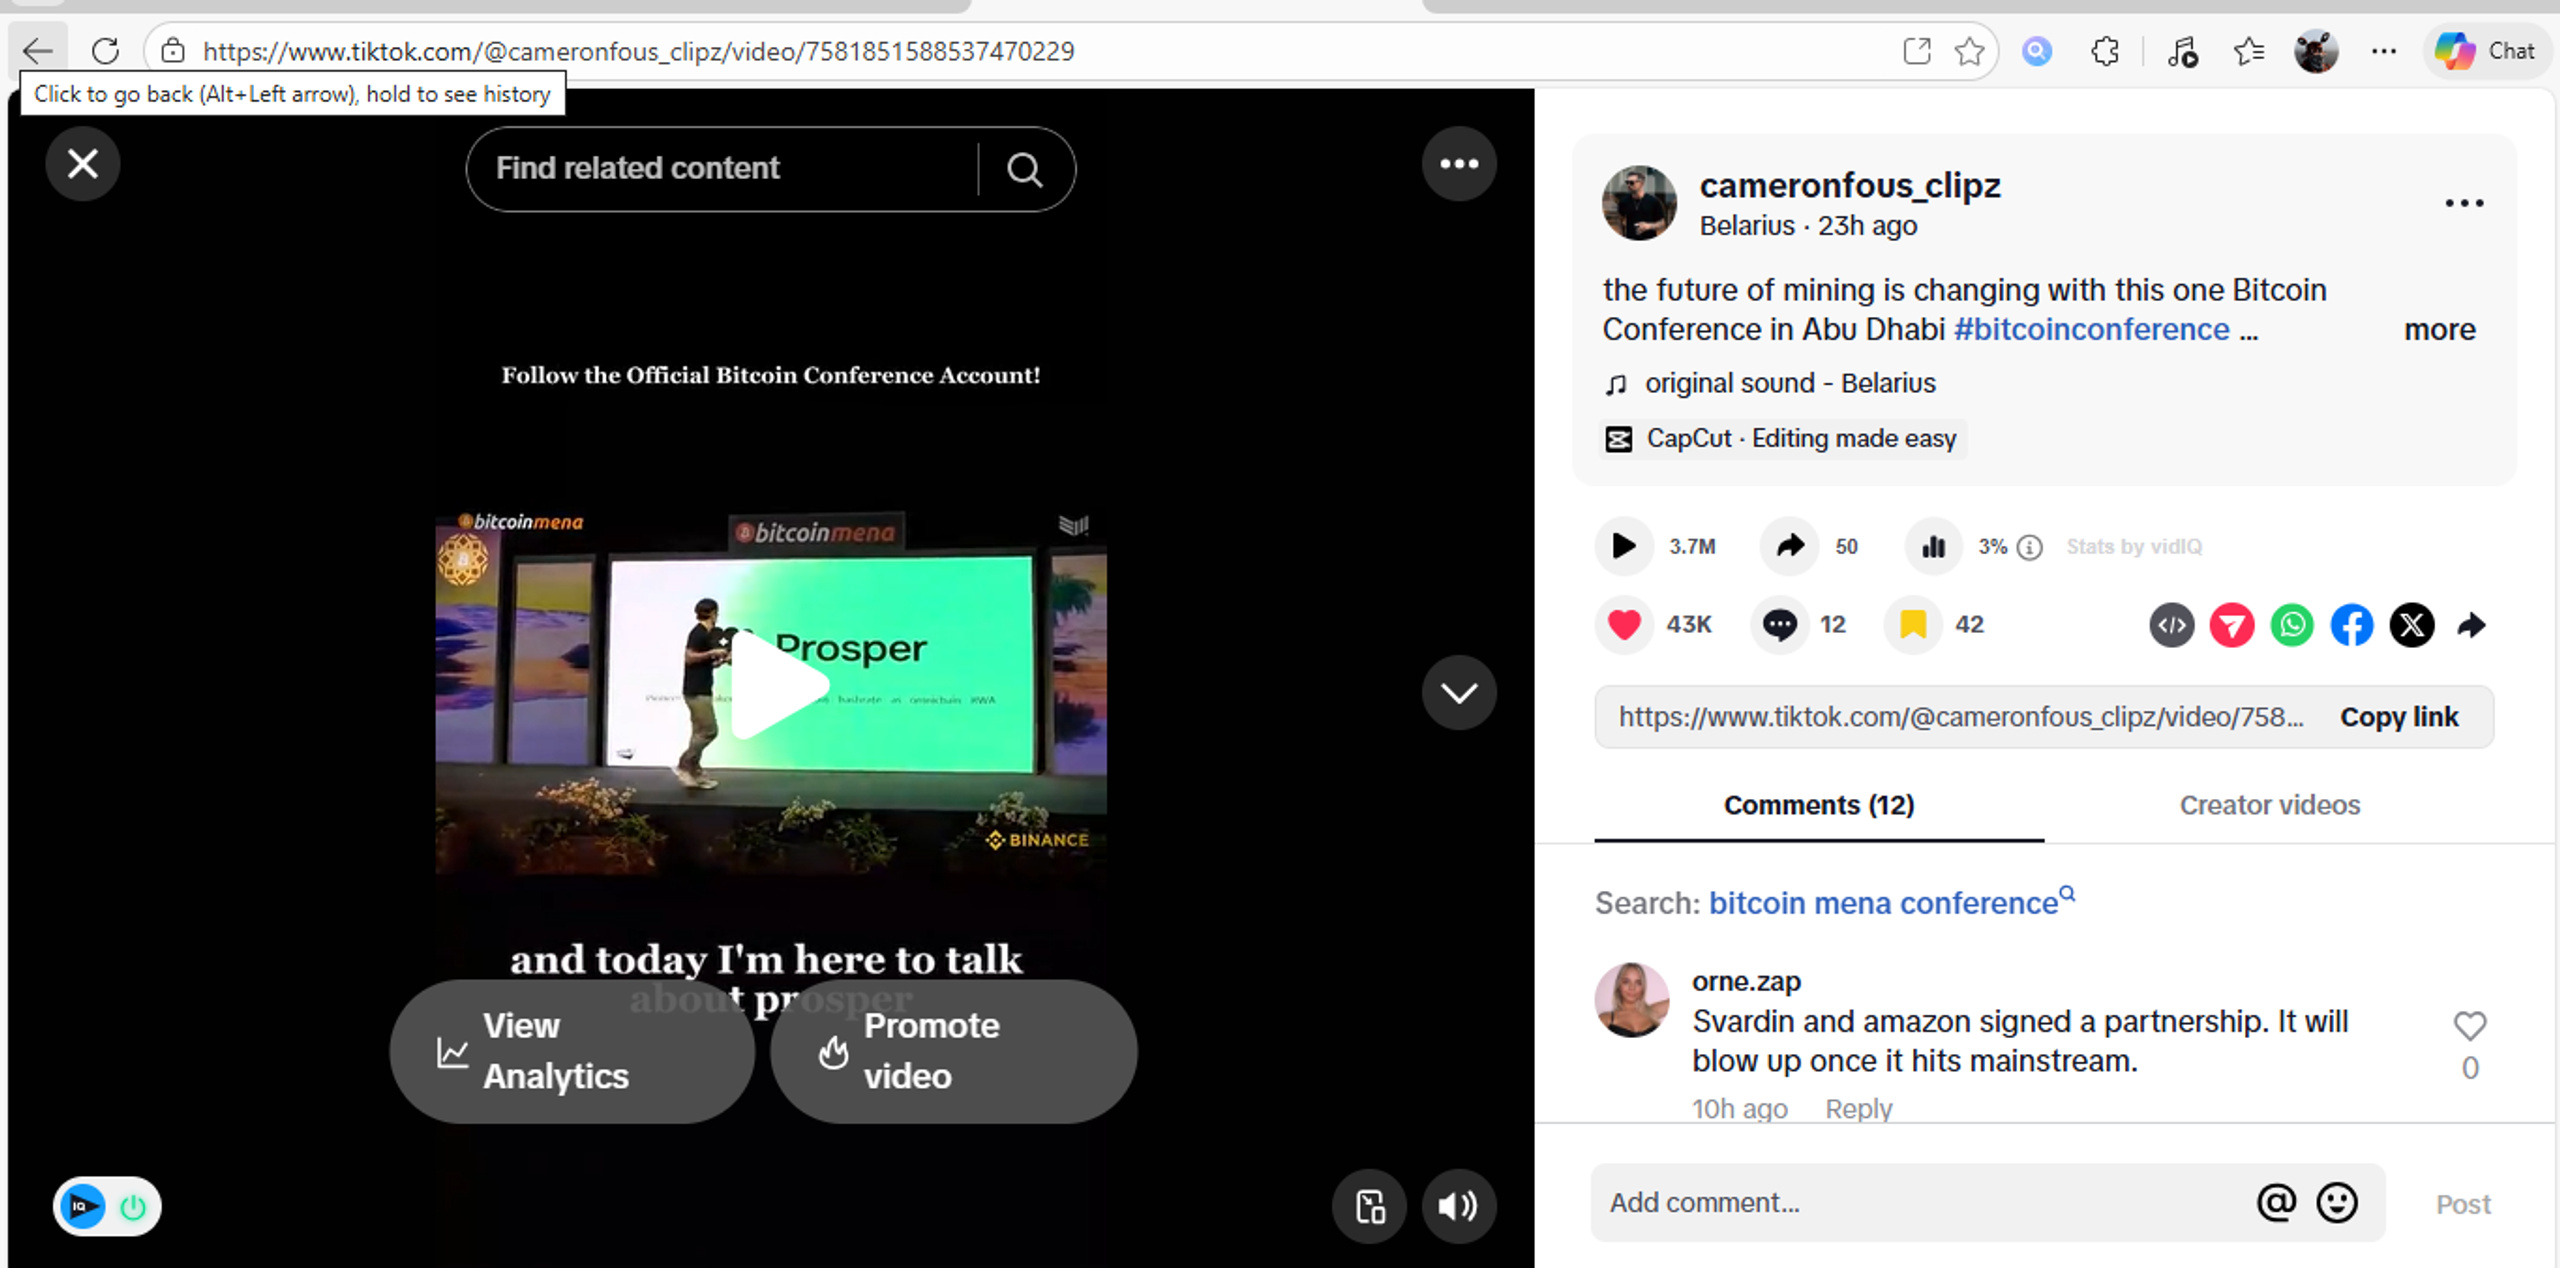
Task: Toggle the vidIQ green power button
Action: click(x=133, y=1207)
